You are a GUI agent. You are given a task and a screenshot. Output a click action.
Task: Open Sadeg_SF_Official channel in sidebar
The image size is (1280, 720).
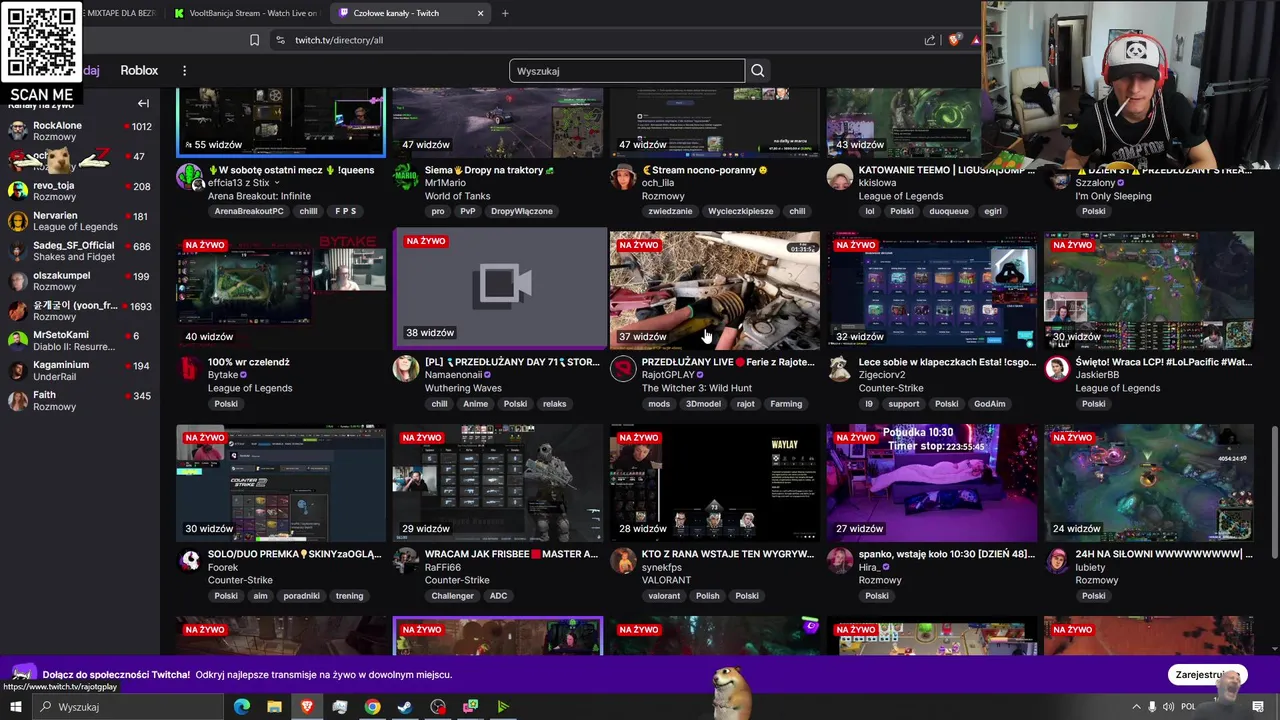(x=80, y=251)
